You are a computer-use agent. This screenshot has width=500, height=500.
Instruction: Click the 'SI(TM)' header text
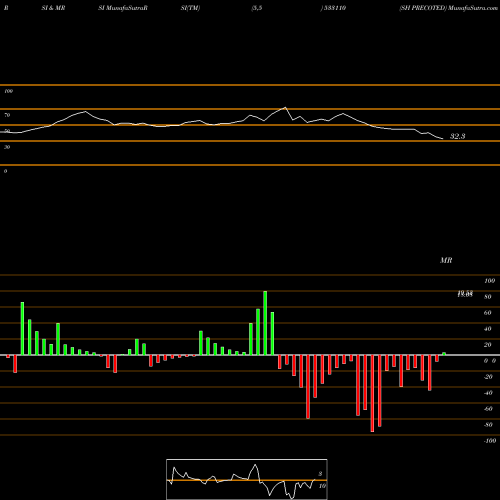point(190,8)
